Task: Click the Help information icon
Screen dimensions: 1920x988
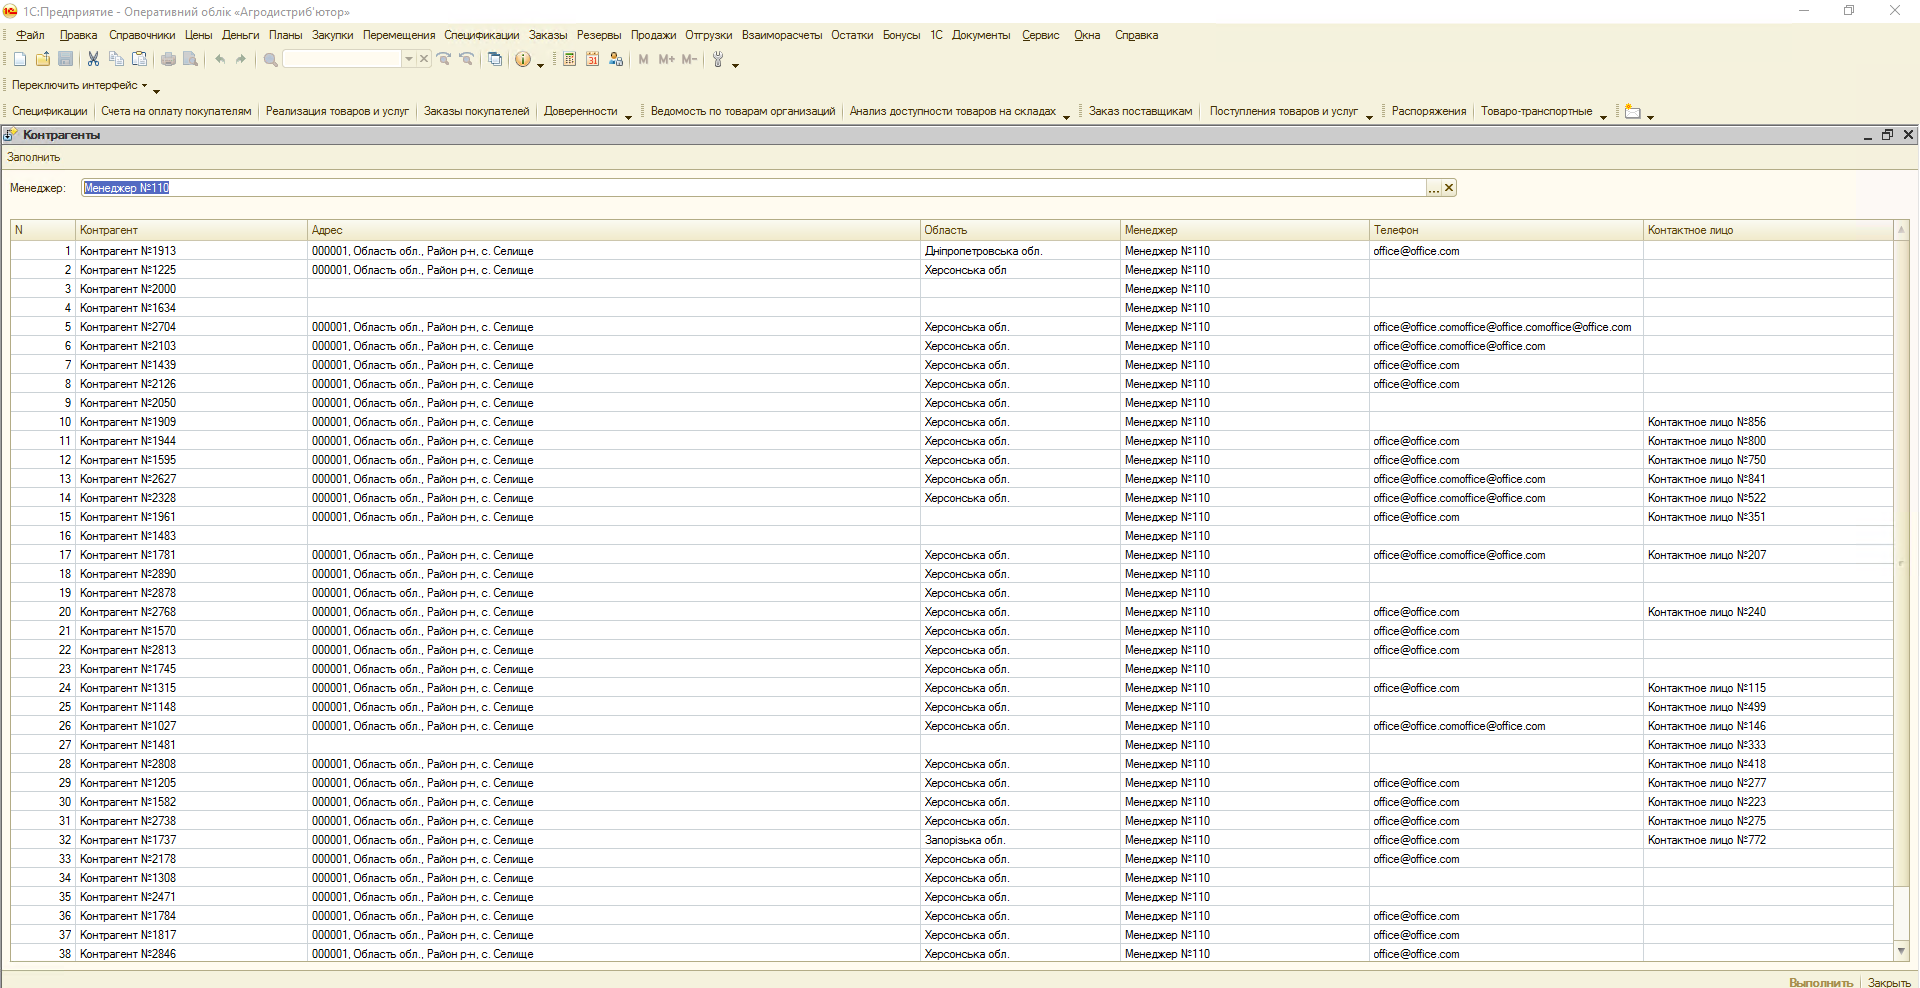Action: (x=522, y=60)
